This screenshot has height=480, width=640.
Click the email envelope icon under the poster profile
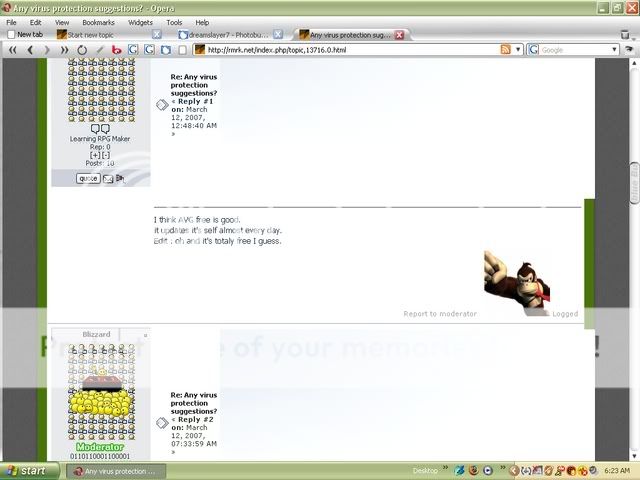click(108, 179)
